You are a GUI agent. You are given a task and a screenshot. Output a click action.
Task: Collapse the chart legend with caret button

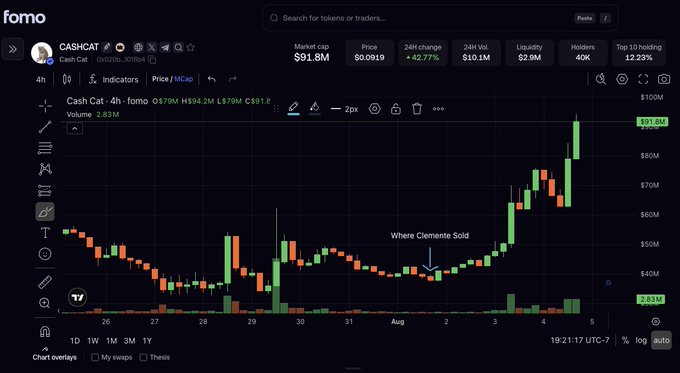tap(75, 128)
